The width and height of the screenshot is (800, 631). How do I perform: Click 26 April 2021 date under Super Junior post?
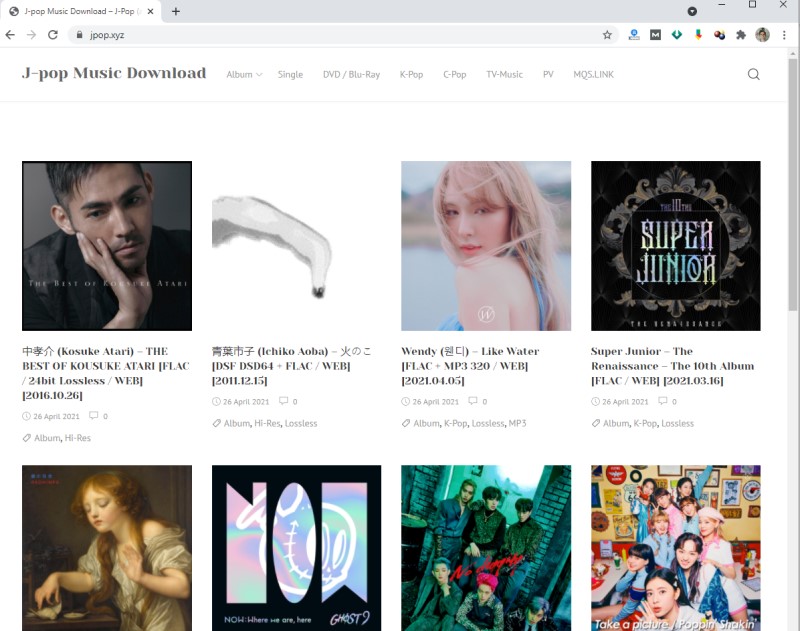626,402
